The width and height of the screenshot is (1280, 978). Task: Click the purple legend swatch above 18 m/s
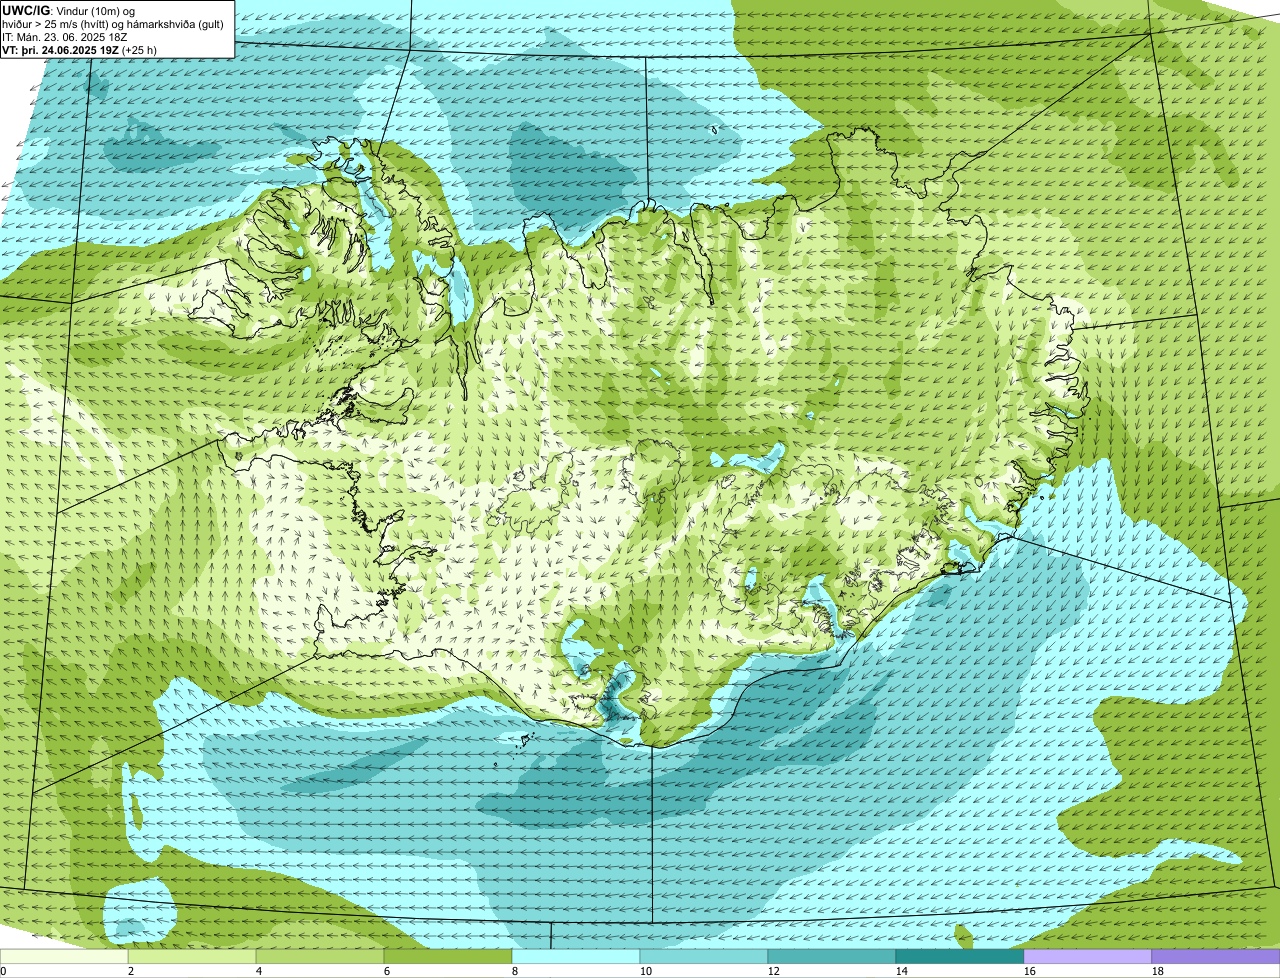[1216, 957]
